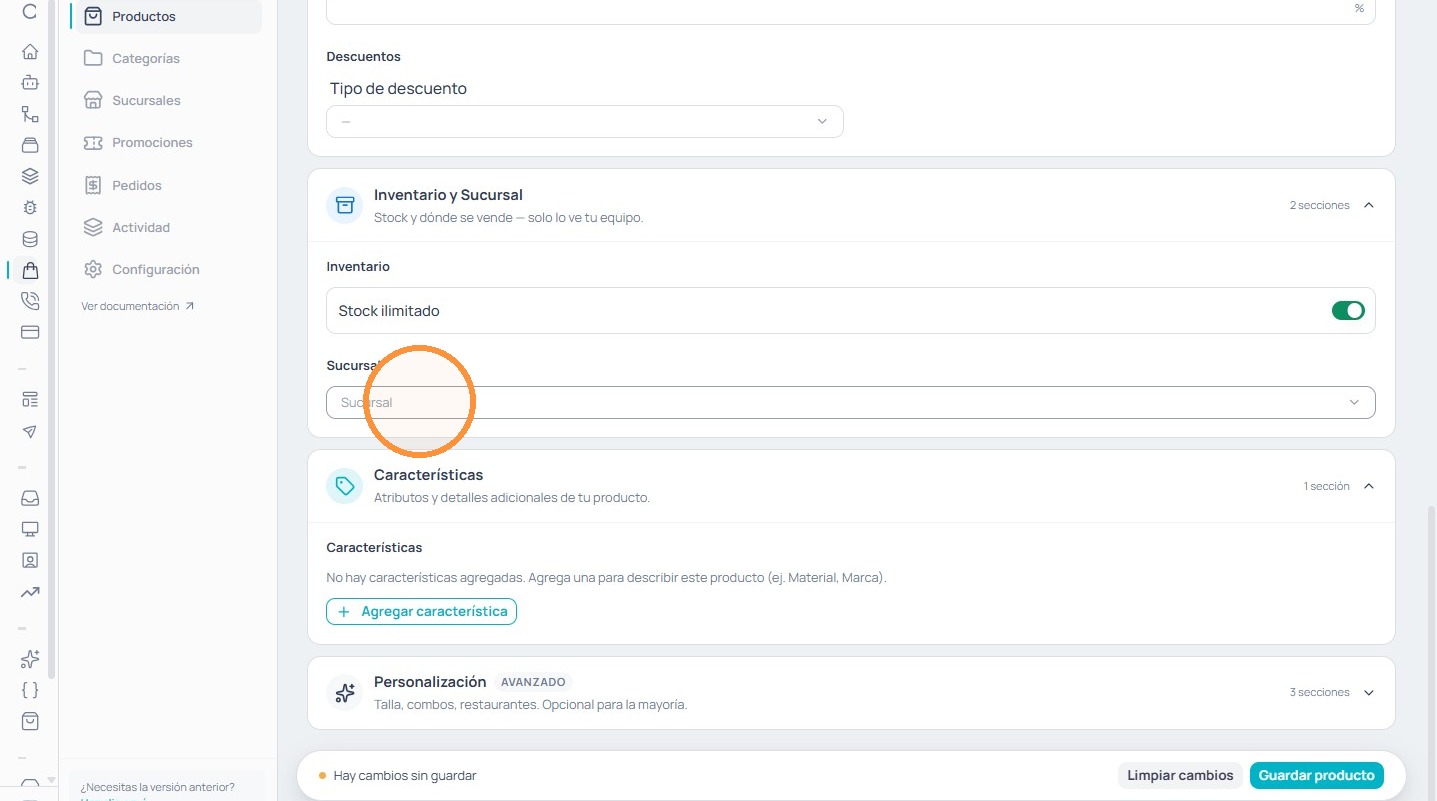This screenshot has width=1437, height=801.
Task: Click the trending-up analytics icon
Action: point(30,592)
